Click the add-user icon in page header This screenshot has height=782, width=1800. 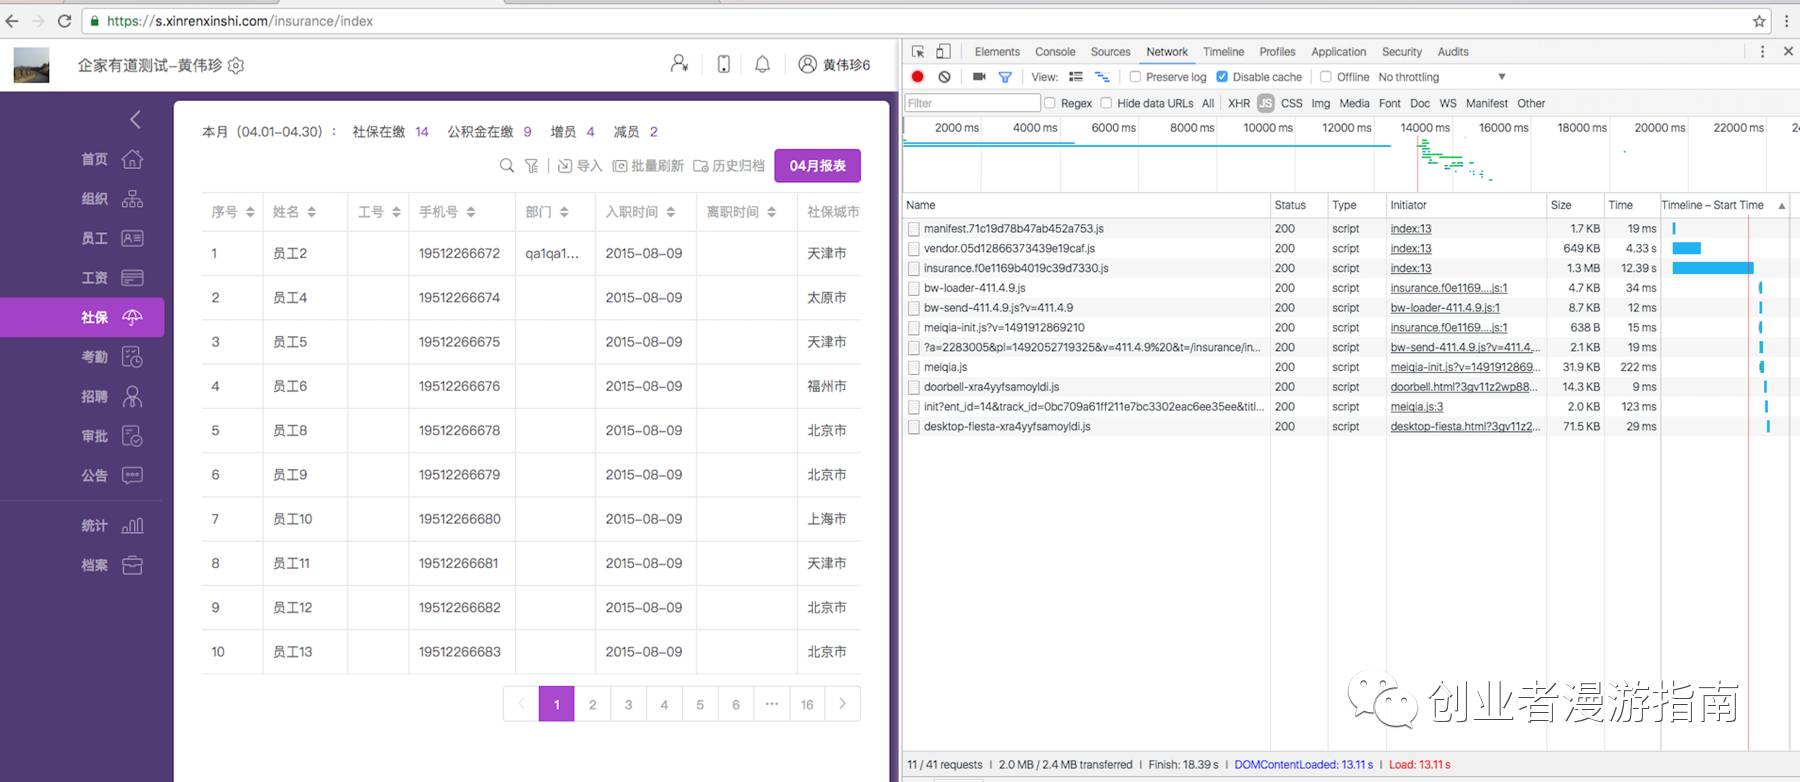coord(679,64)
